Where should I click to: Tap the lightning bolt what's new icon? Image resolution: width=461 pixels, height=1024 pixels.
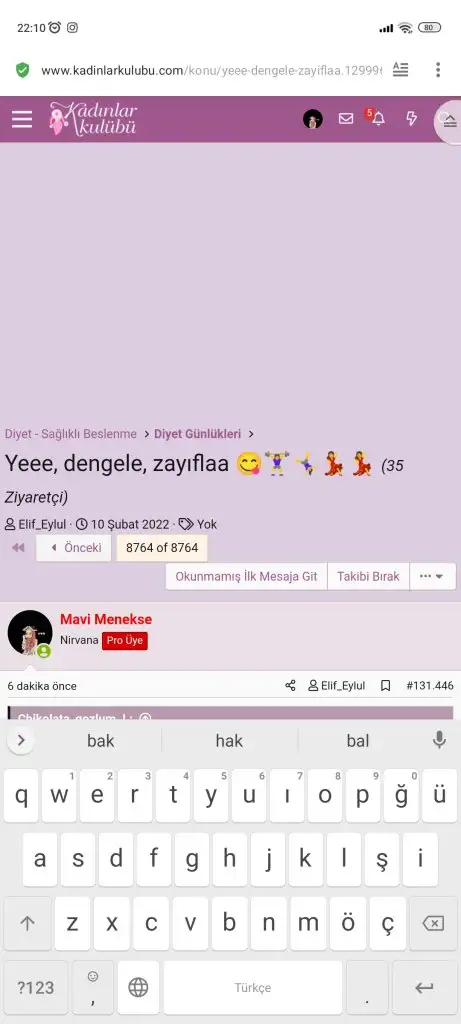click(411, 119)
